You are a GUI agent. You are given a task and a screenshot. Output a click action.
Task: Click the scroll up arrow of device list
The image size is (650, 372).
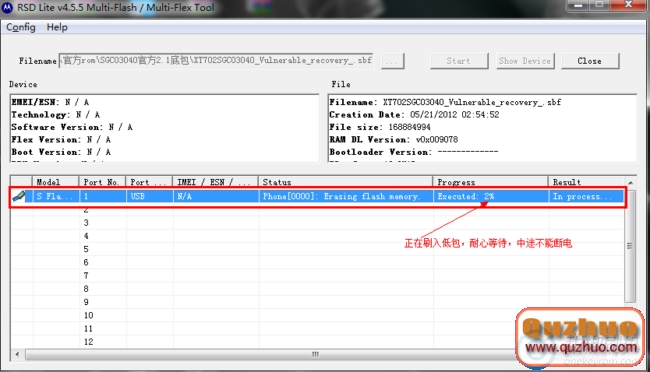(630, 182)
